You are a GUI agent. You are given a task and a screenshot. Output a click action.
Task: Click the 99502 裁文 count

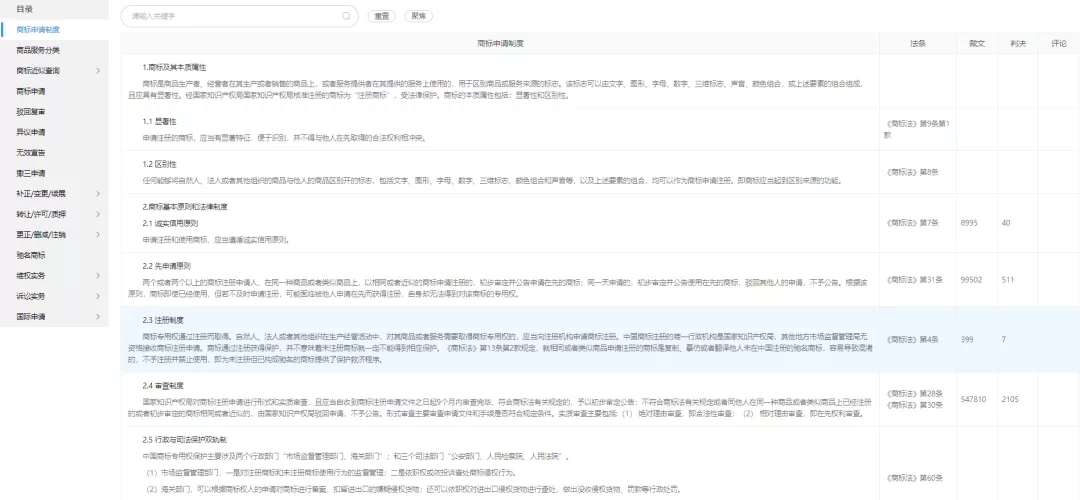tap(971, 280)
